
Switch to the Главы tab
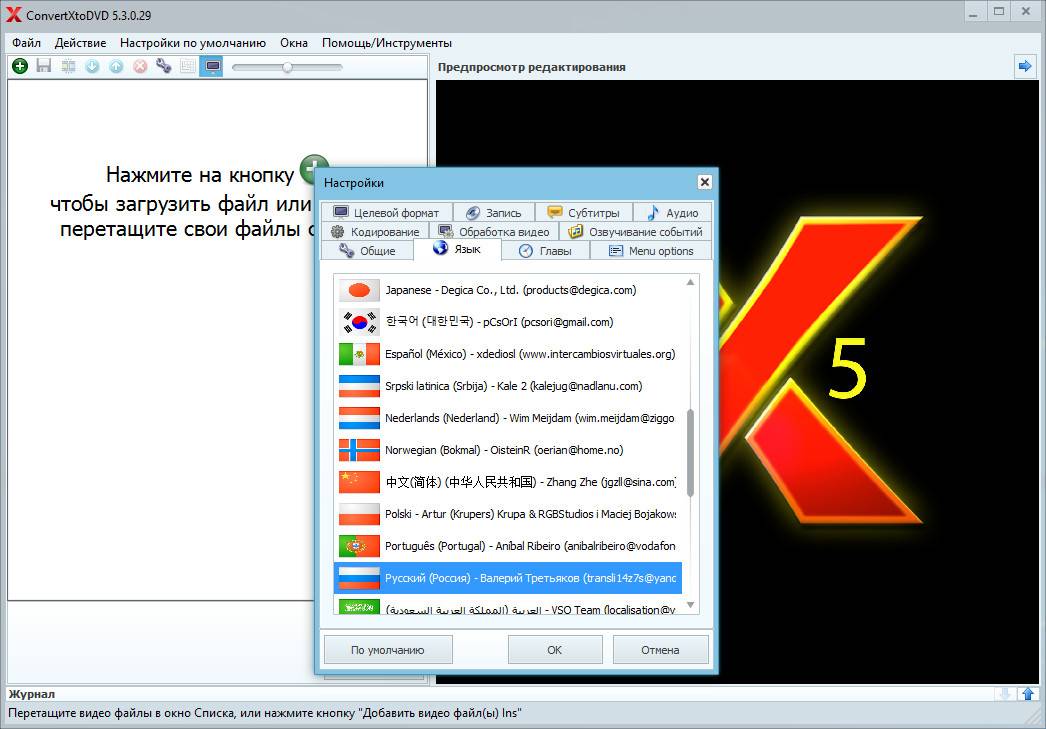coord(546,251)
